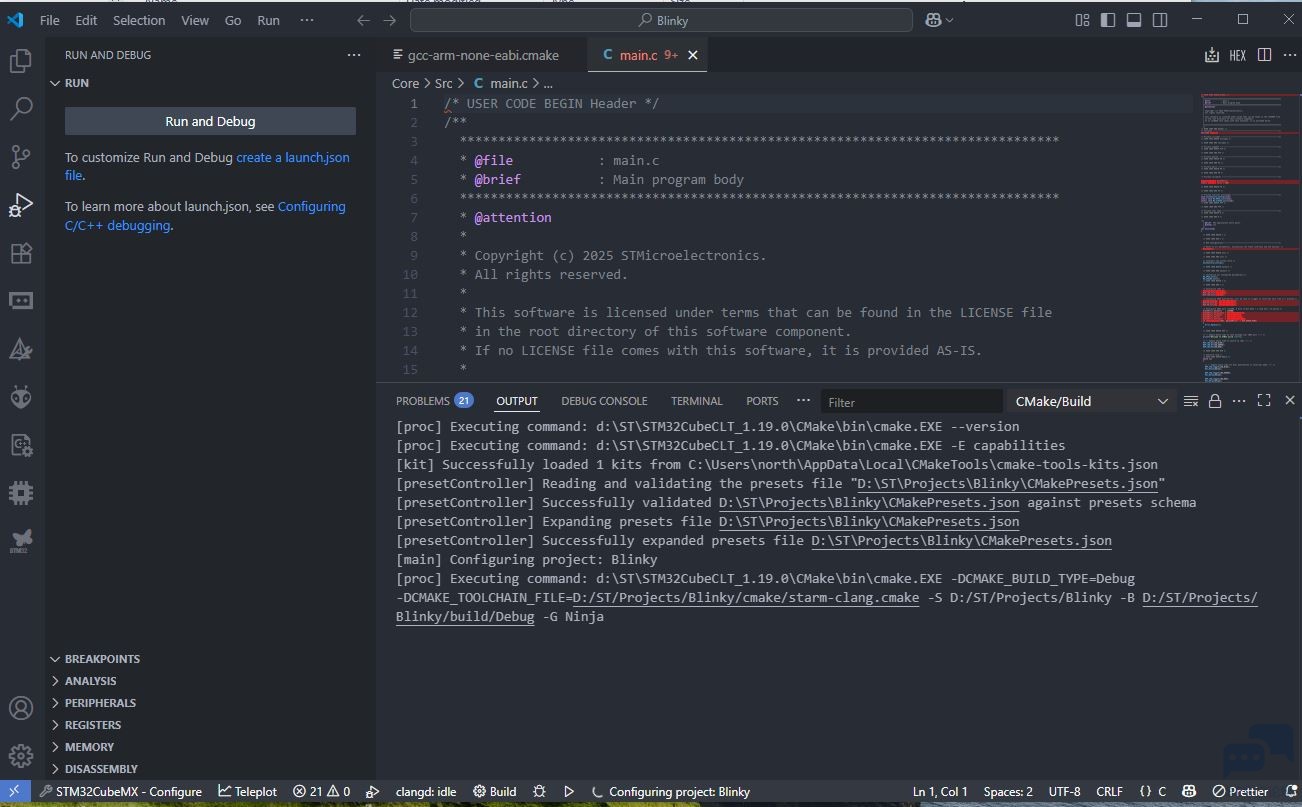Open notifications bell in status bar
This screenshot has width=1302, height=807.
[1287, 791]
